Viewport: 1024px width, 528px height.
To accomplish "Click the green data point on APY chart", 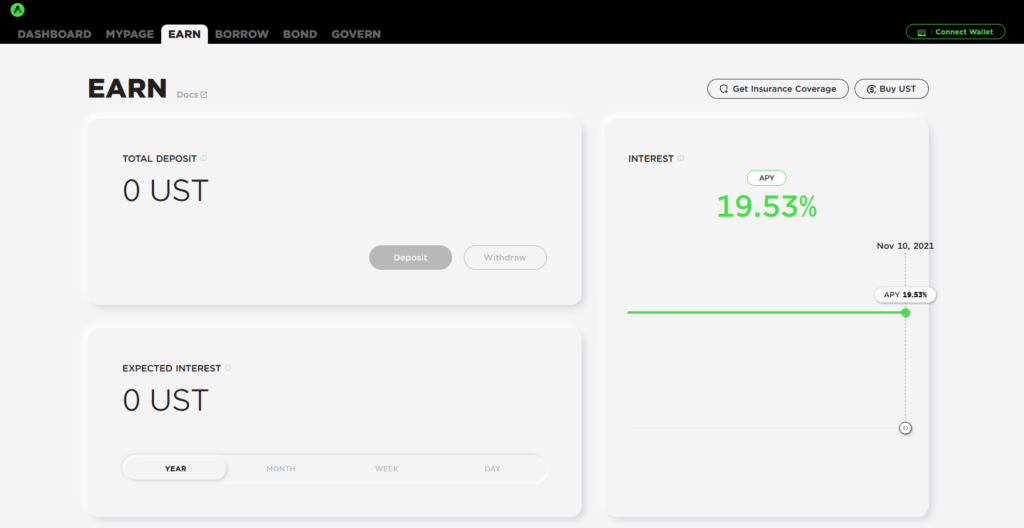I will tap(905, 312).
